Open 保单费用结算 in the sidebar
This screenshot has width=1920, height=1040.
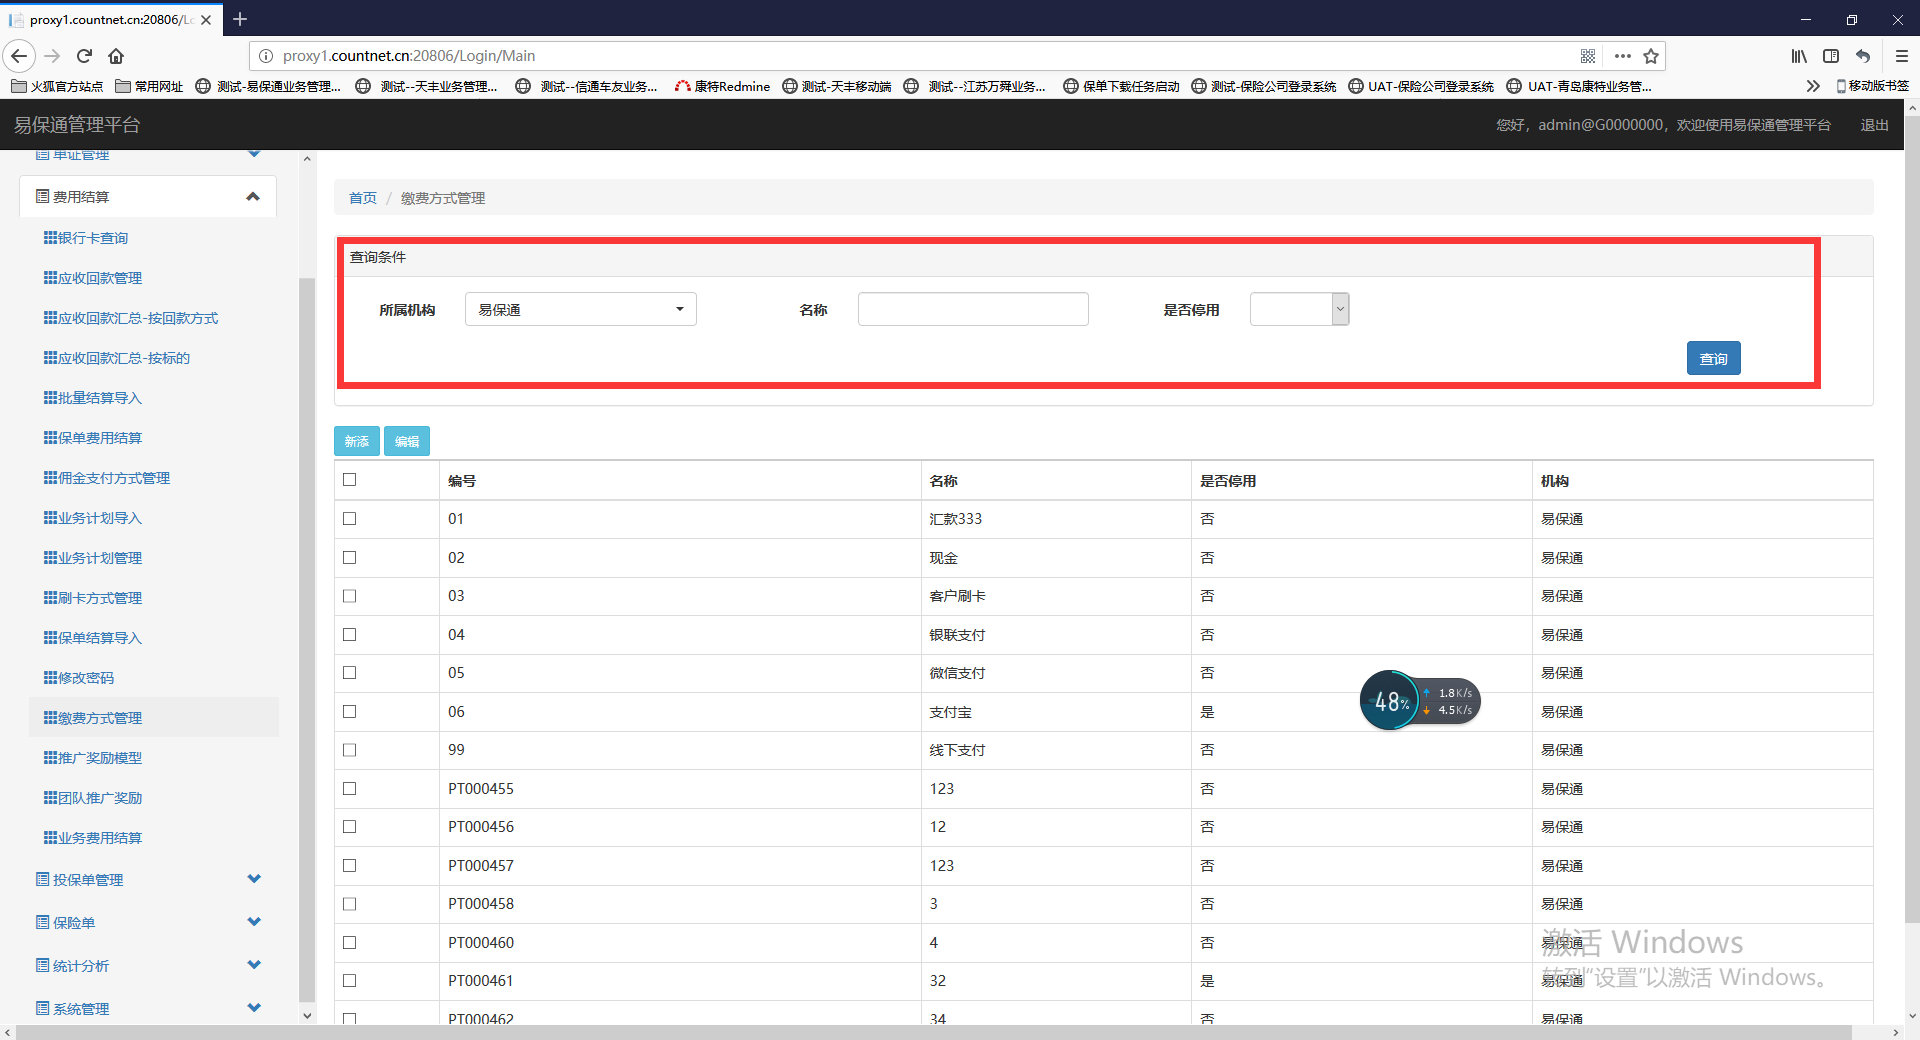[x=93, y=438]
